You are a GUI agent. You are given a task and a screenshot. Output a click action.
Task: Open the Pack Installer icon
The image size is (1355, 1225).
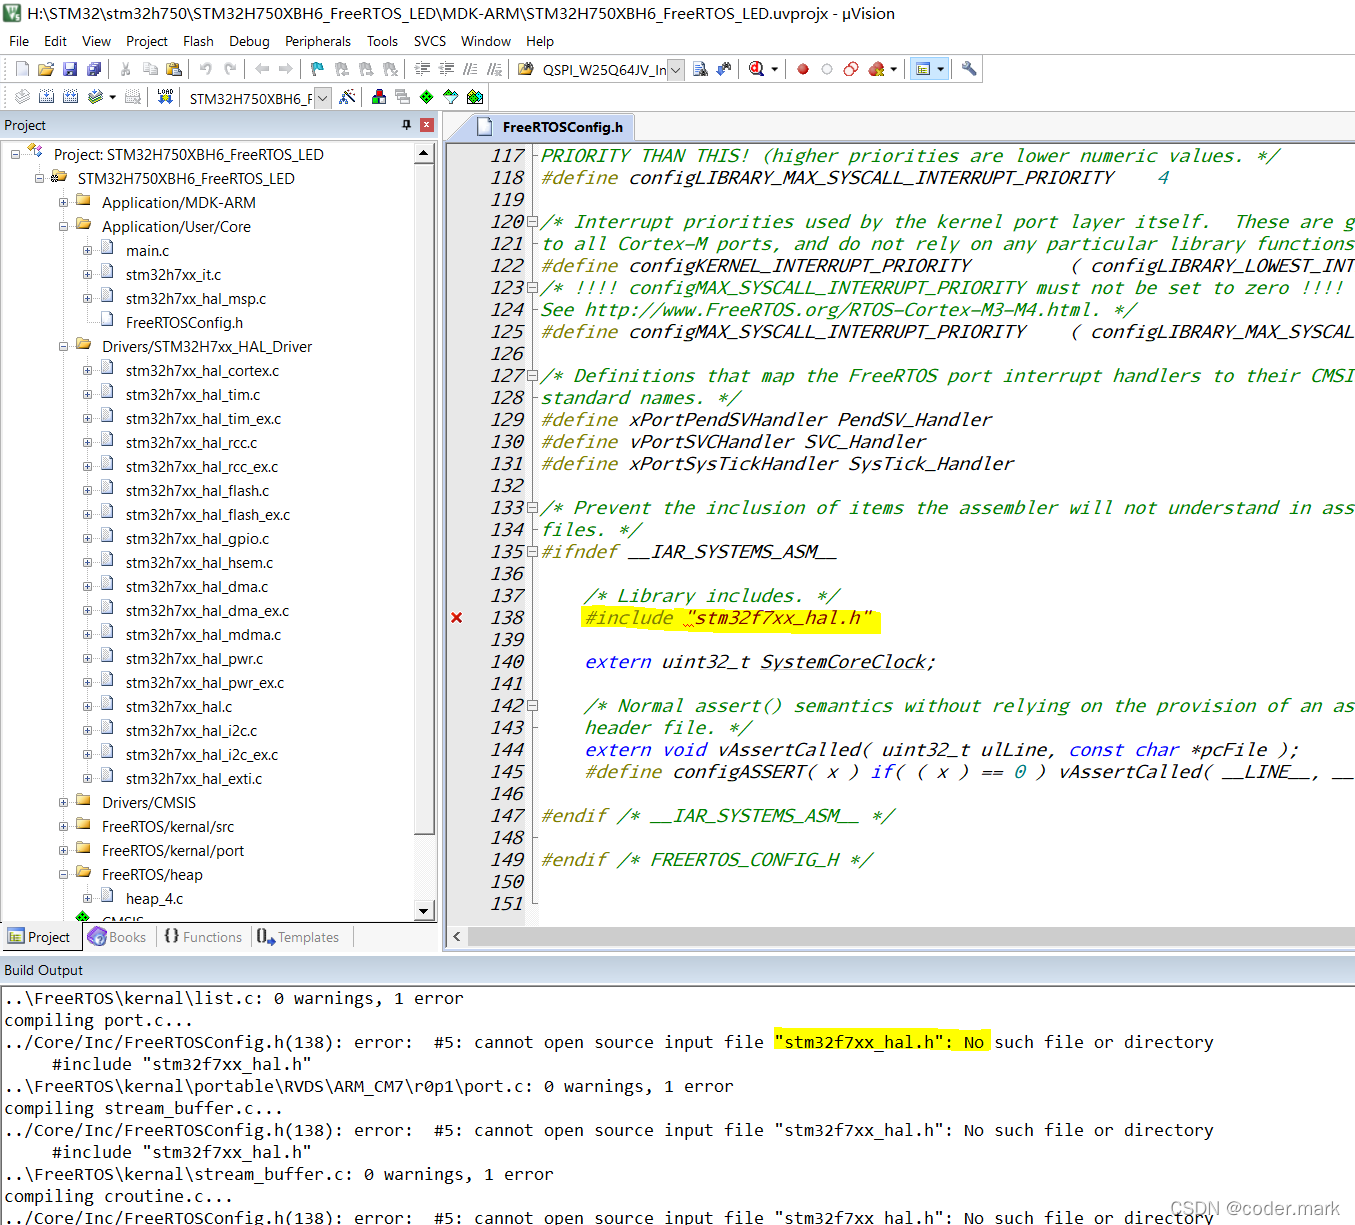coord(475,97)
